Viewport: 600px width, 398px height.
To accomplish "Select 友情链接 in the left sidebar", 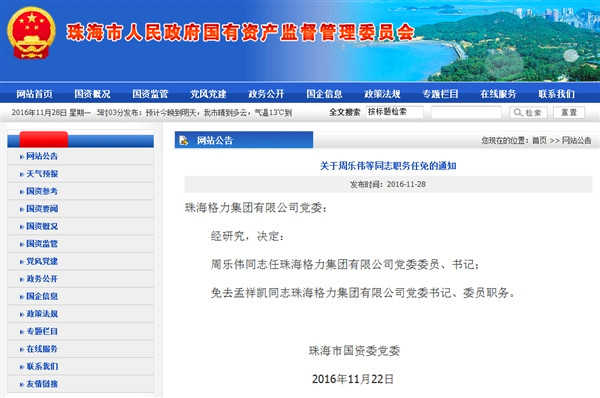I will click(42, 384).
